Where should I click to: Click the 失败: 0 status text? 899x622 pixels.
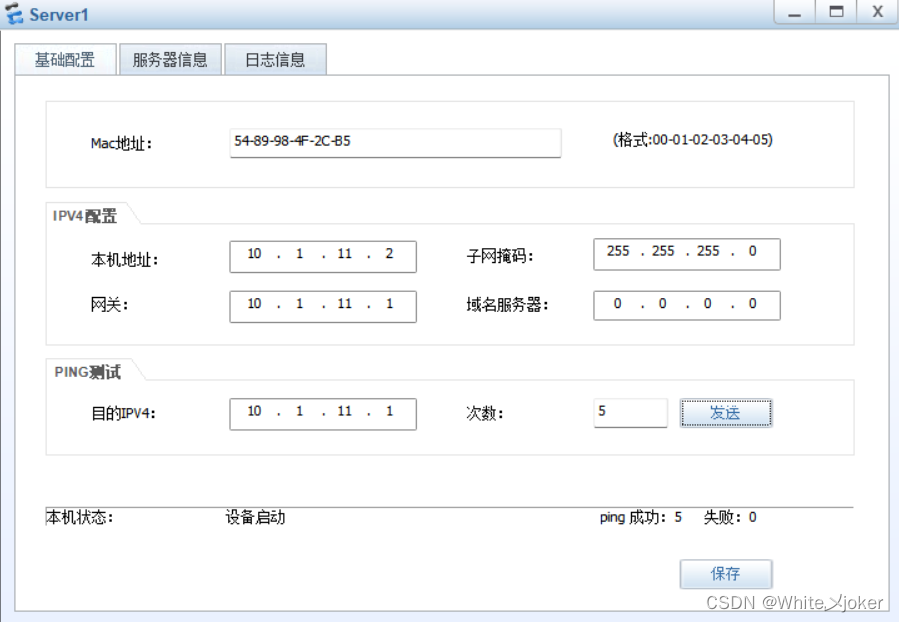[730, 517]
